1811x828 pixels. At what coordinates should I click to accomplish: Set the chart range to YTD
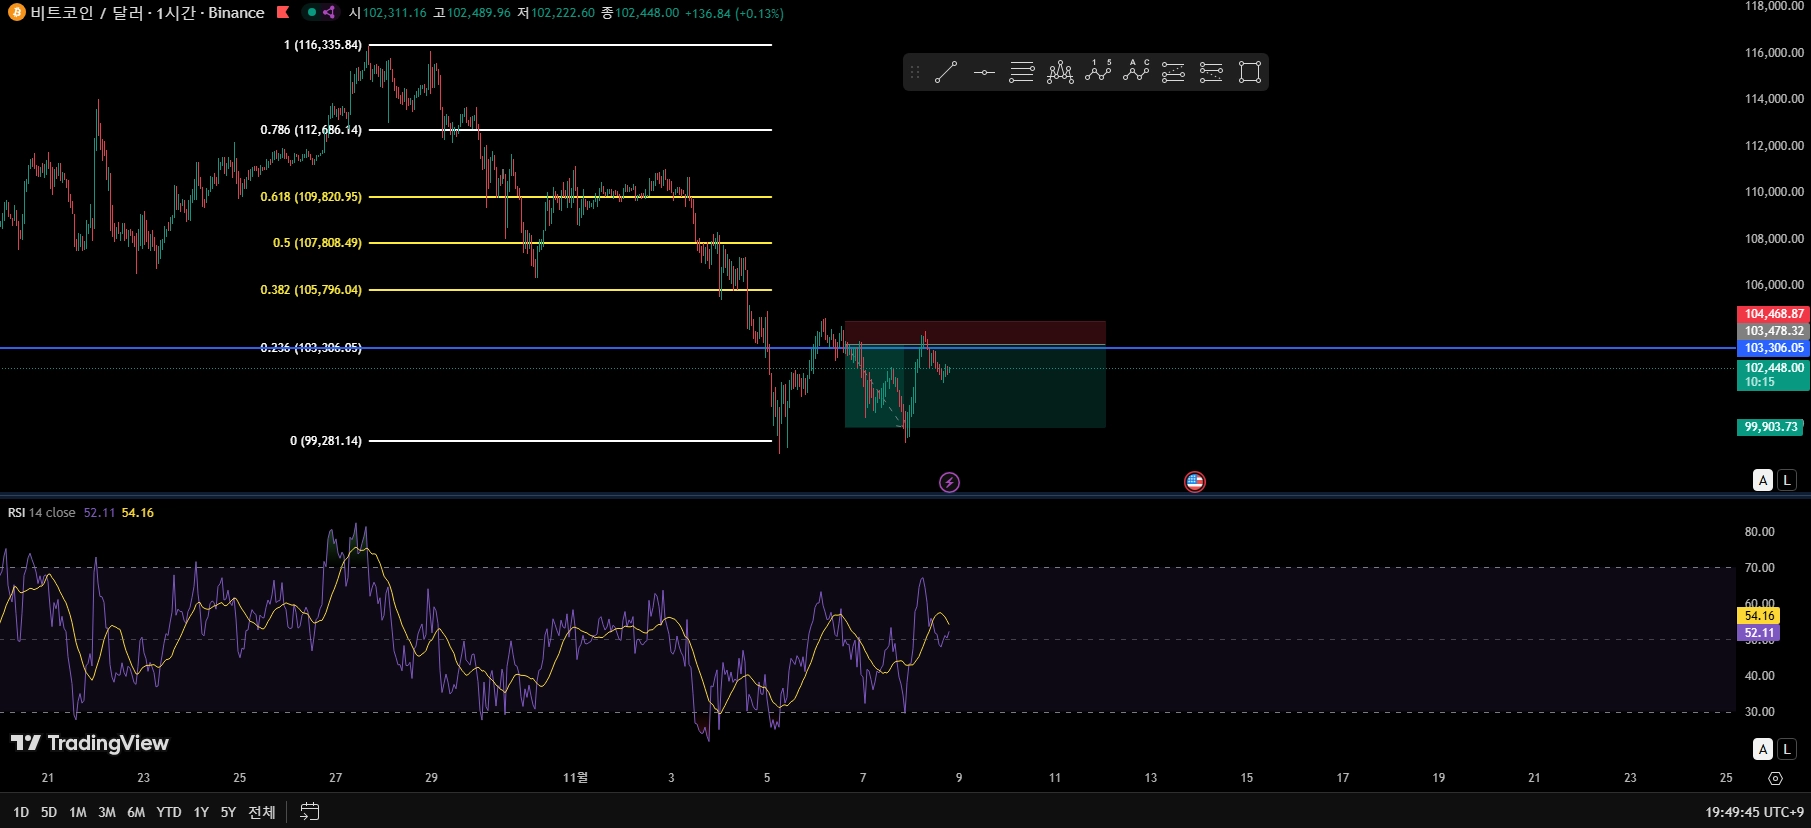point(169,812)
